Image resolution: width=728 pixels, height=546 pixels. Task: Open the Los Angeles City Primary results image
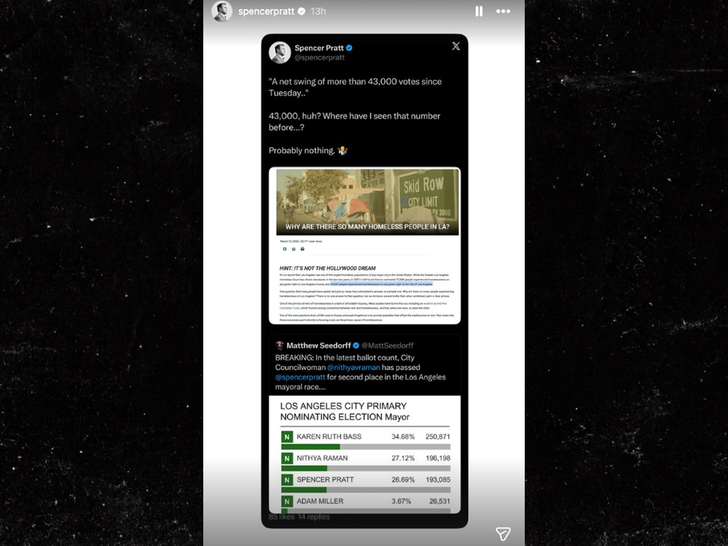coord(365,454)
